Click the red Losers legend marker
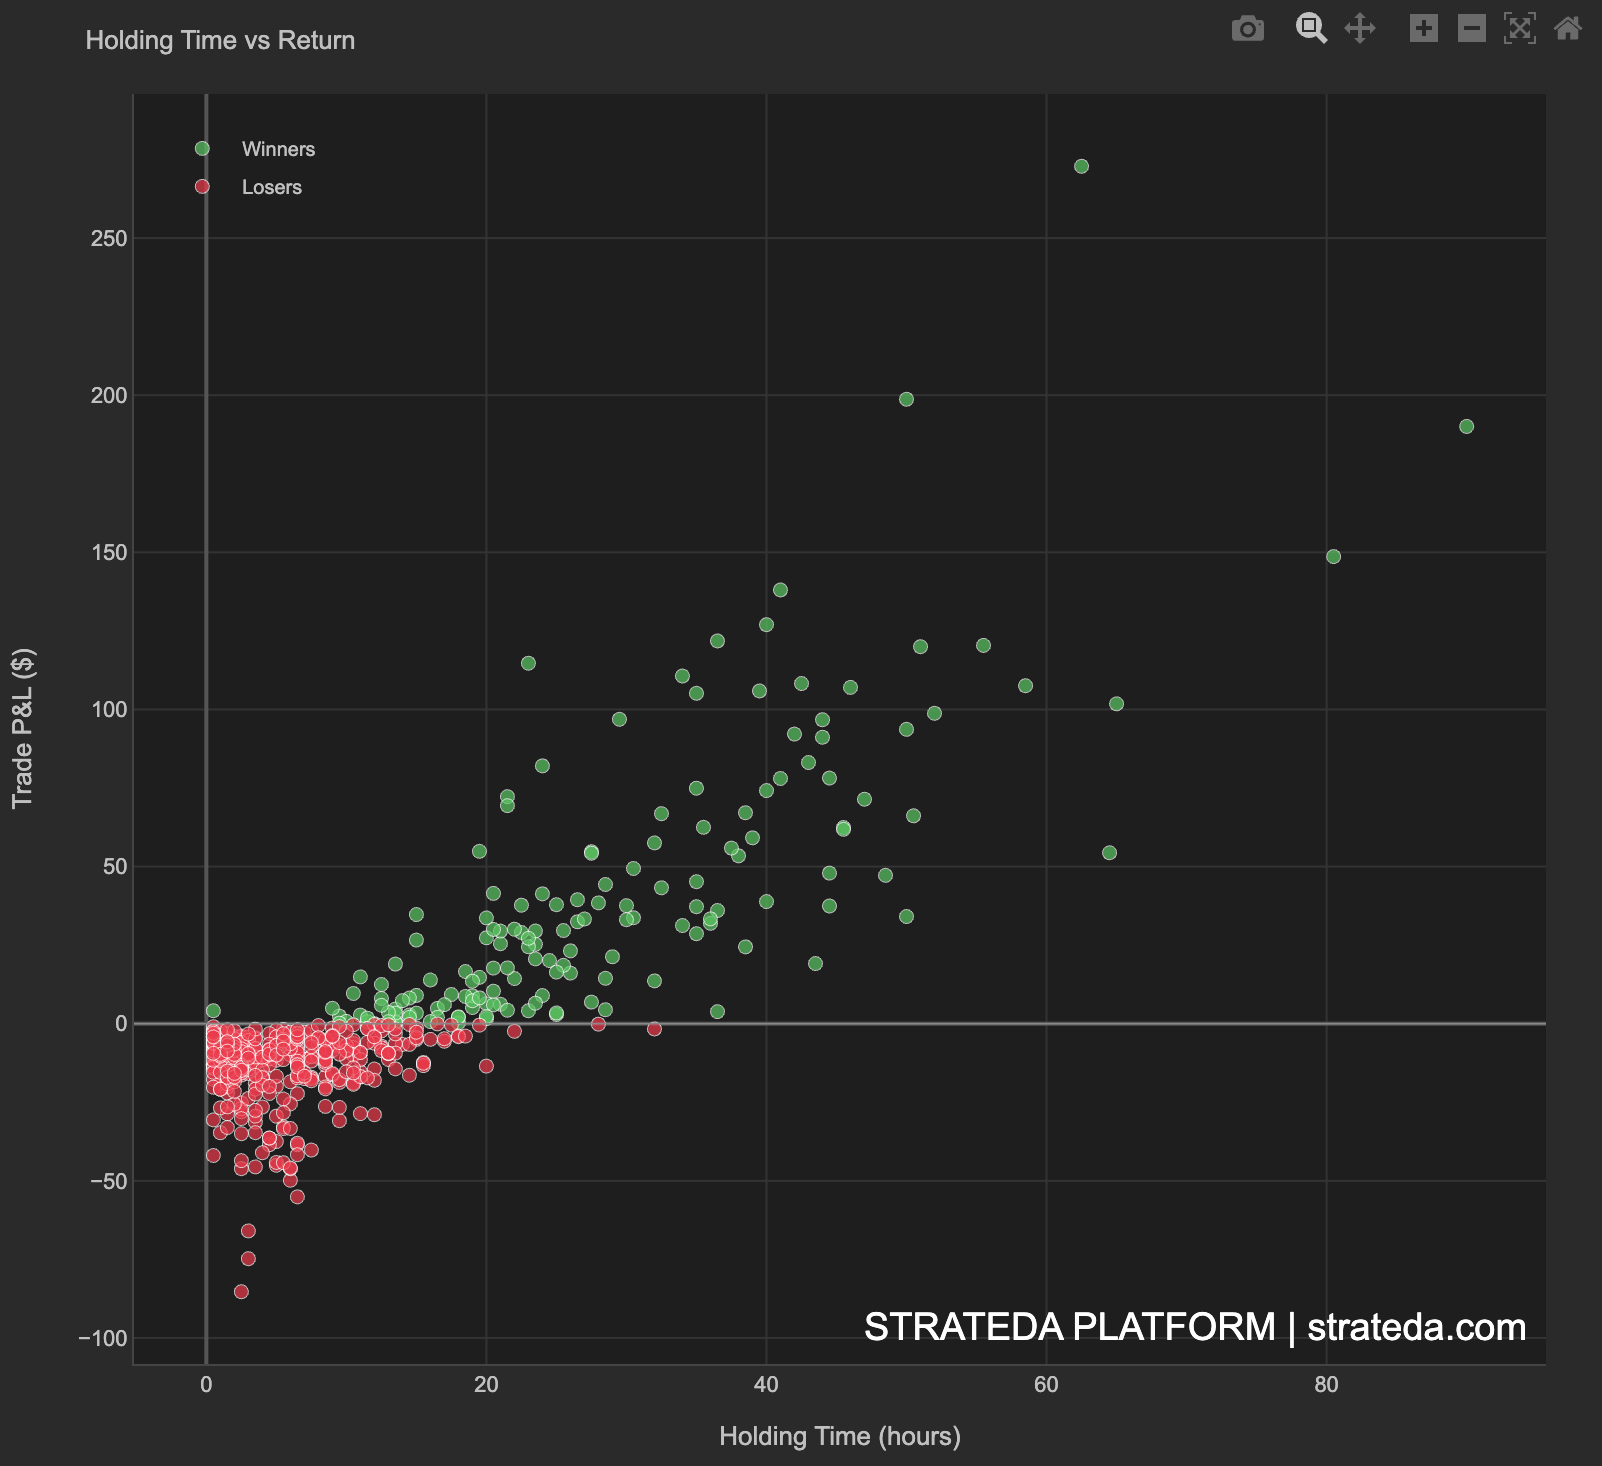The width and height of the screenshot is (1602, 1466). (x=203, y=187)
